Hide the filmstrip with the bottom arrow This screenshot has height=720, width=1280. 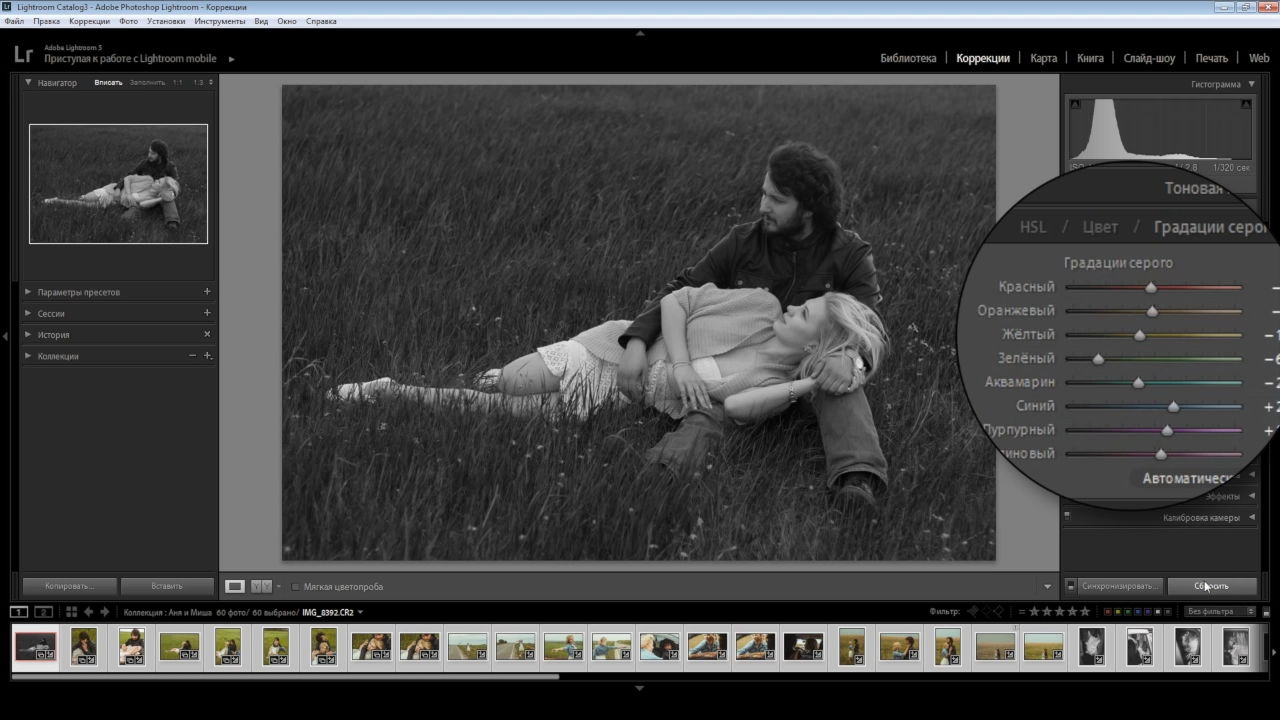(x=640, y=688)
